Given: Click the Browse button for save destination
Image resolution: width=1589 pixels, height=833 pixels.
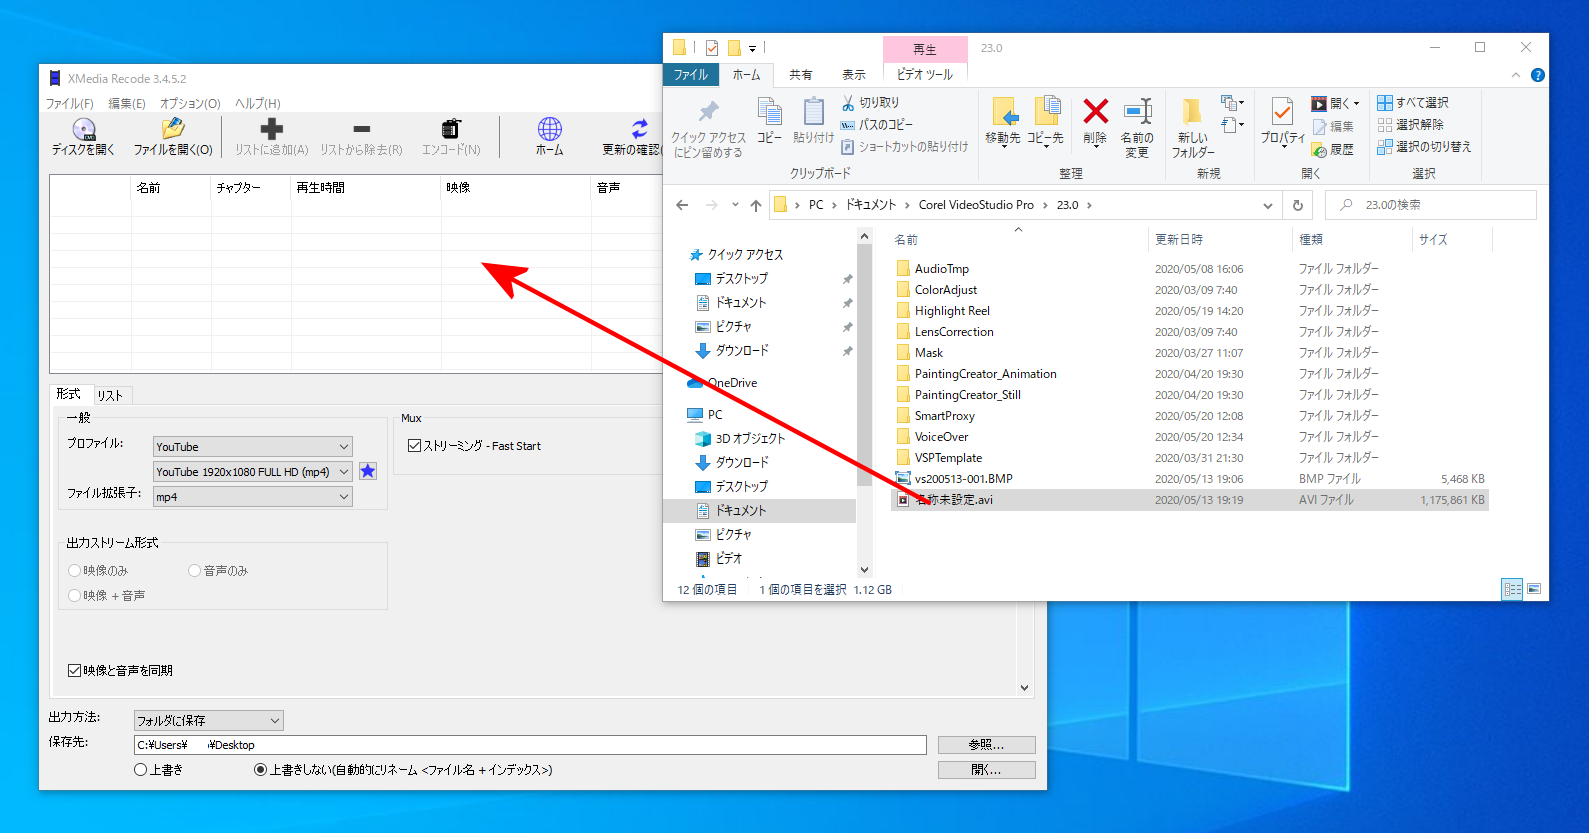Looking at the screenshot, I should (986, 745).
